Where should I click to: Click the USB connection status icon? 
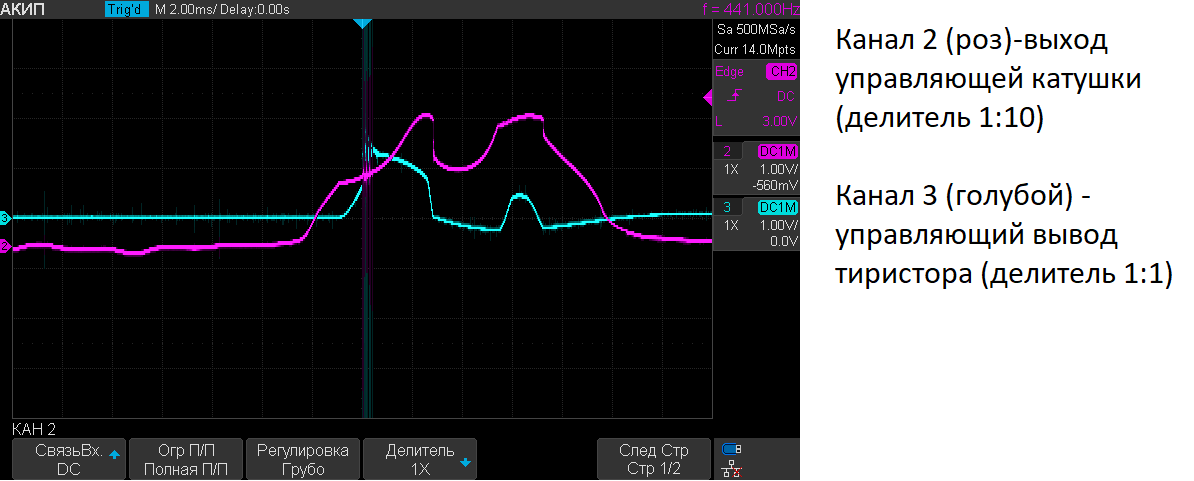coord(731,448)
